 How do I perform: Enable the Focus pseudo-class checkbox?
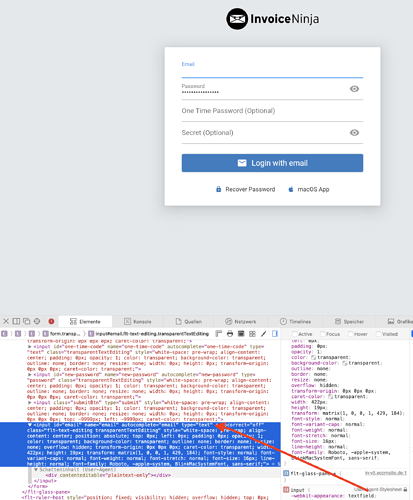[323, 334]
